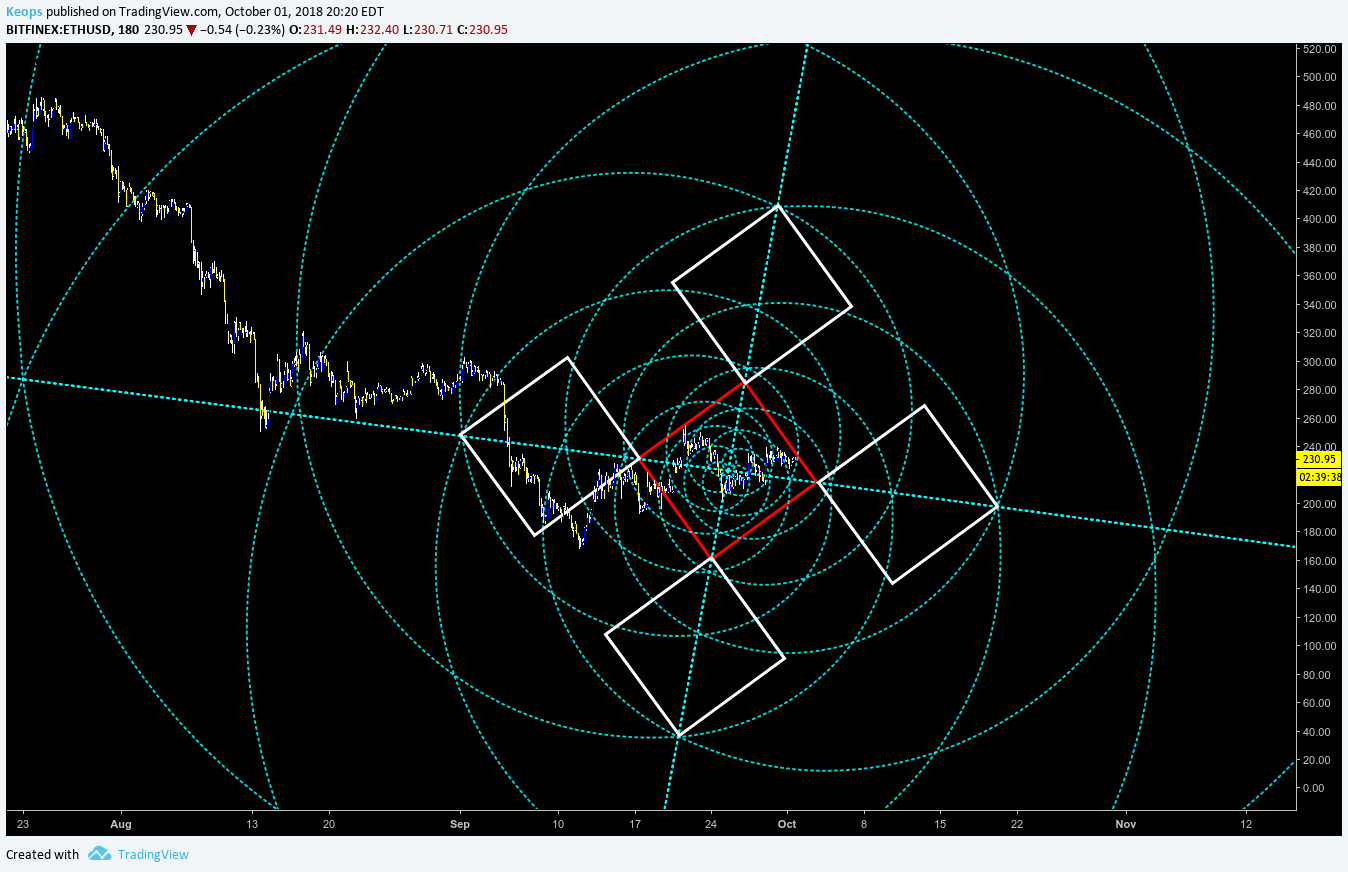
Task: Click 480.00 on the price axis
Action: [x=1318, y=106]
